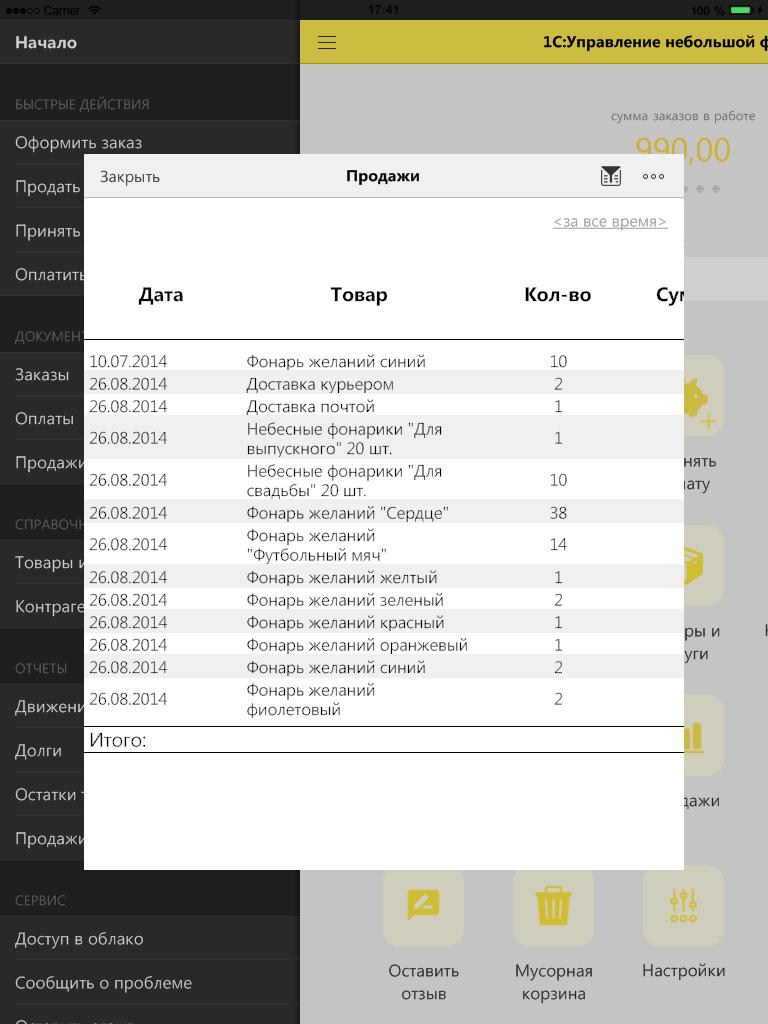Image resolution: width=768 pixels, height=1024 pixels.
Task: Choose Оформить заказ quick action
Action: pos(150,142)
